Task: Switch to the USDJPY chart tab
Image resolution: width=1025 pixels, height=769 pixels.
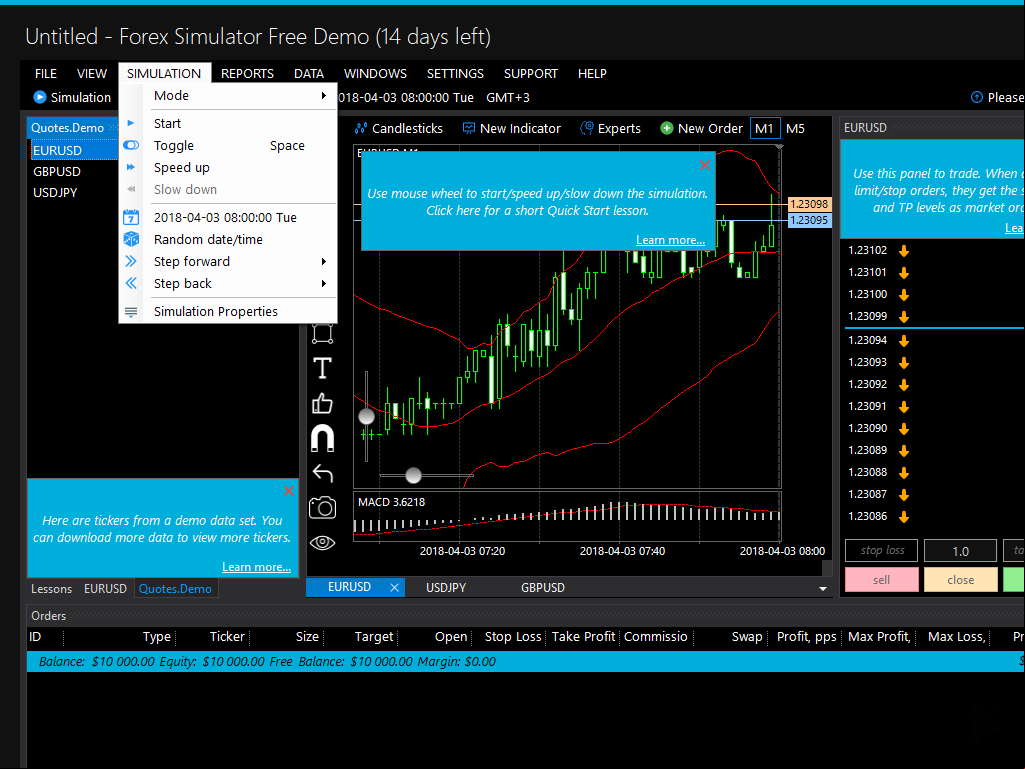Action: coord(446,588)
